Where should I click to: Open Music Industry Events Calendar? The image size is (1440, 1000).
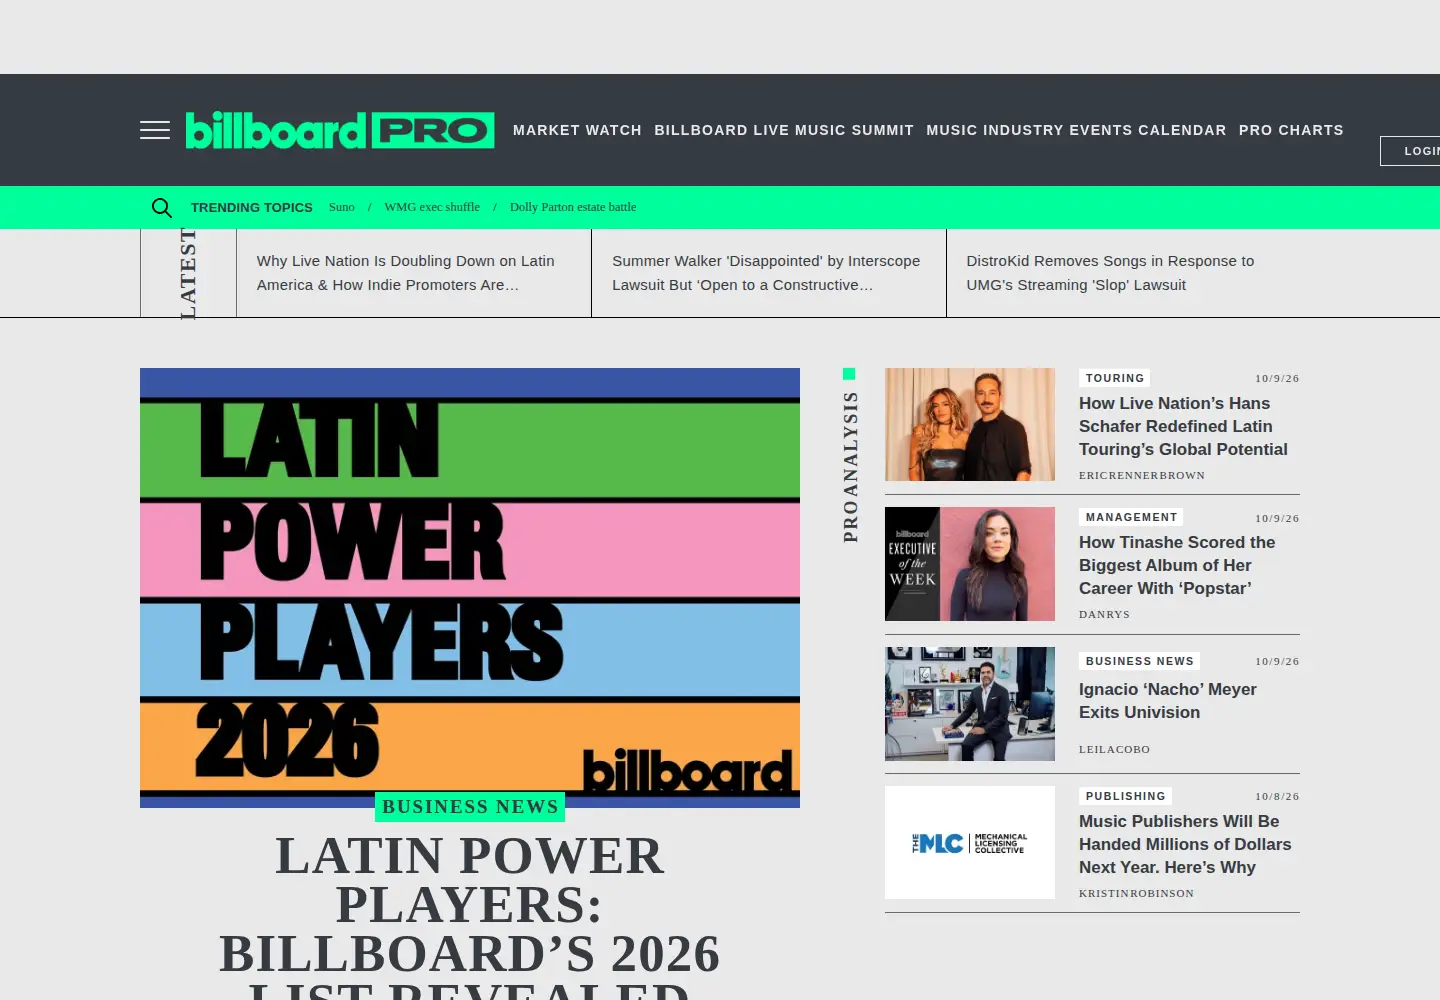pos(1076,130)
